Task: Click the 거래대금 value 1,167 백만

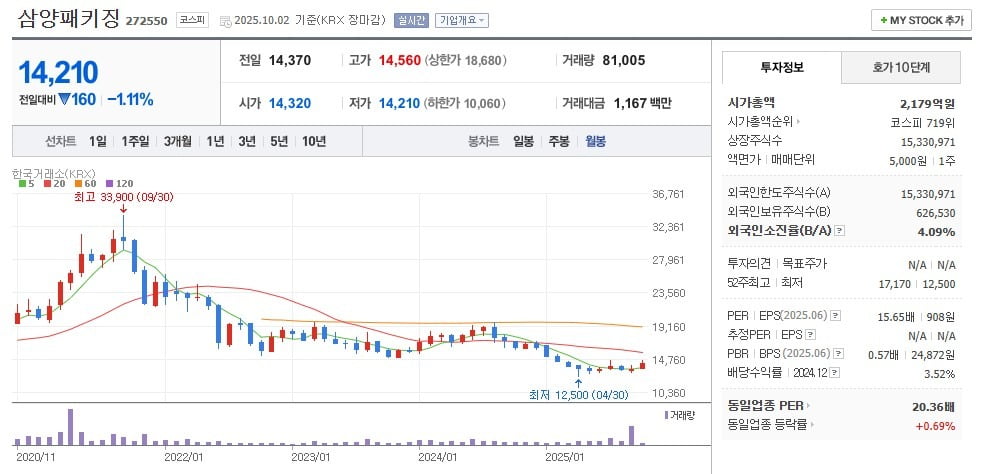Action: click(642, 103)
